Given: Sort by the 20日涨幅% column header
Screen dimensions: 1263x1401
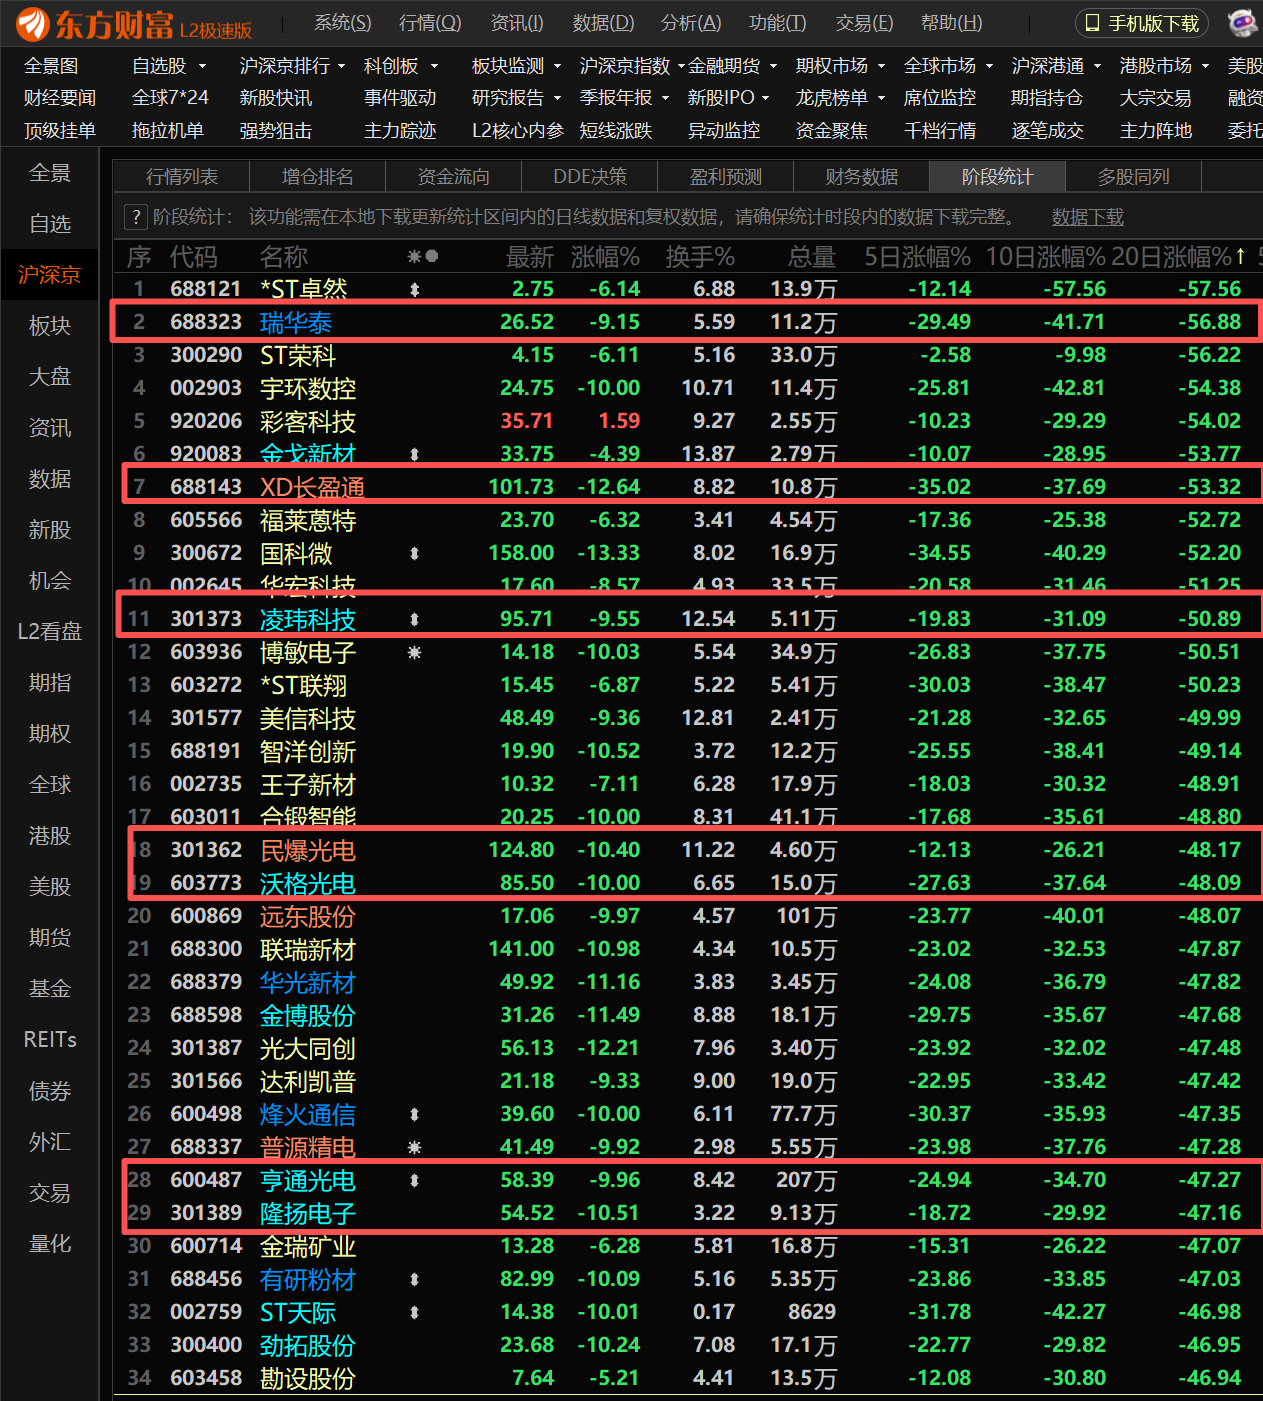Looking at the screenshot, I should [1179, 257].
